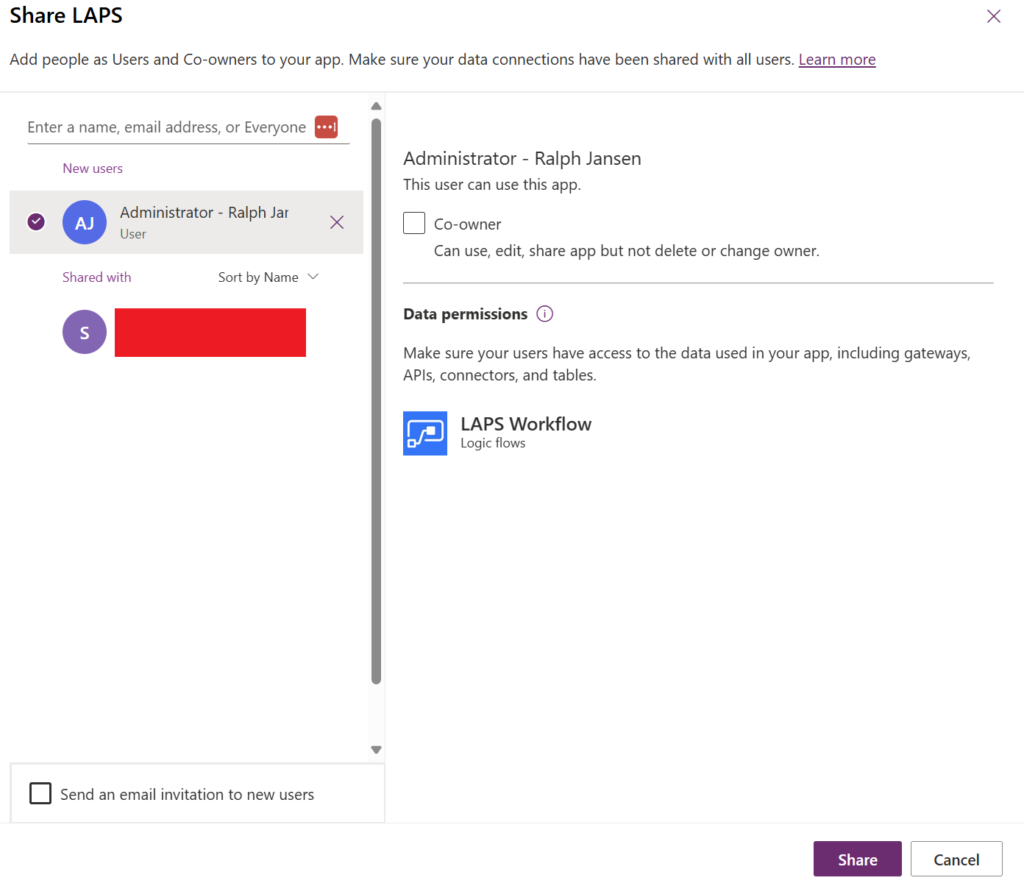This screenshot has width=1024, height=886.
Task: Enable the Co-owner checkbox
Action: [414, 223]
